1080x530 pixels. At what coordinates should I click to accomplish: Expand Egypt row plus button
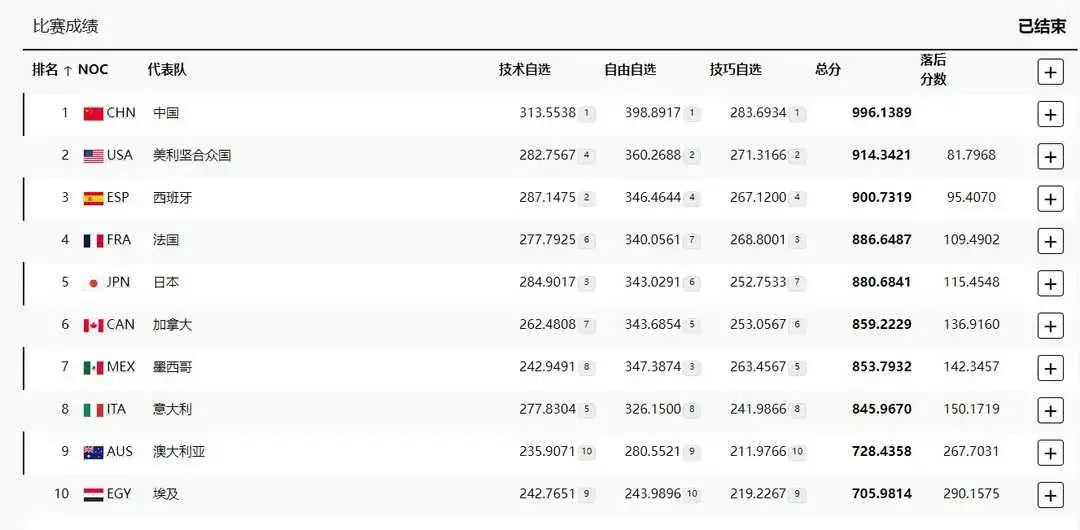1050,496
